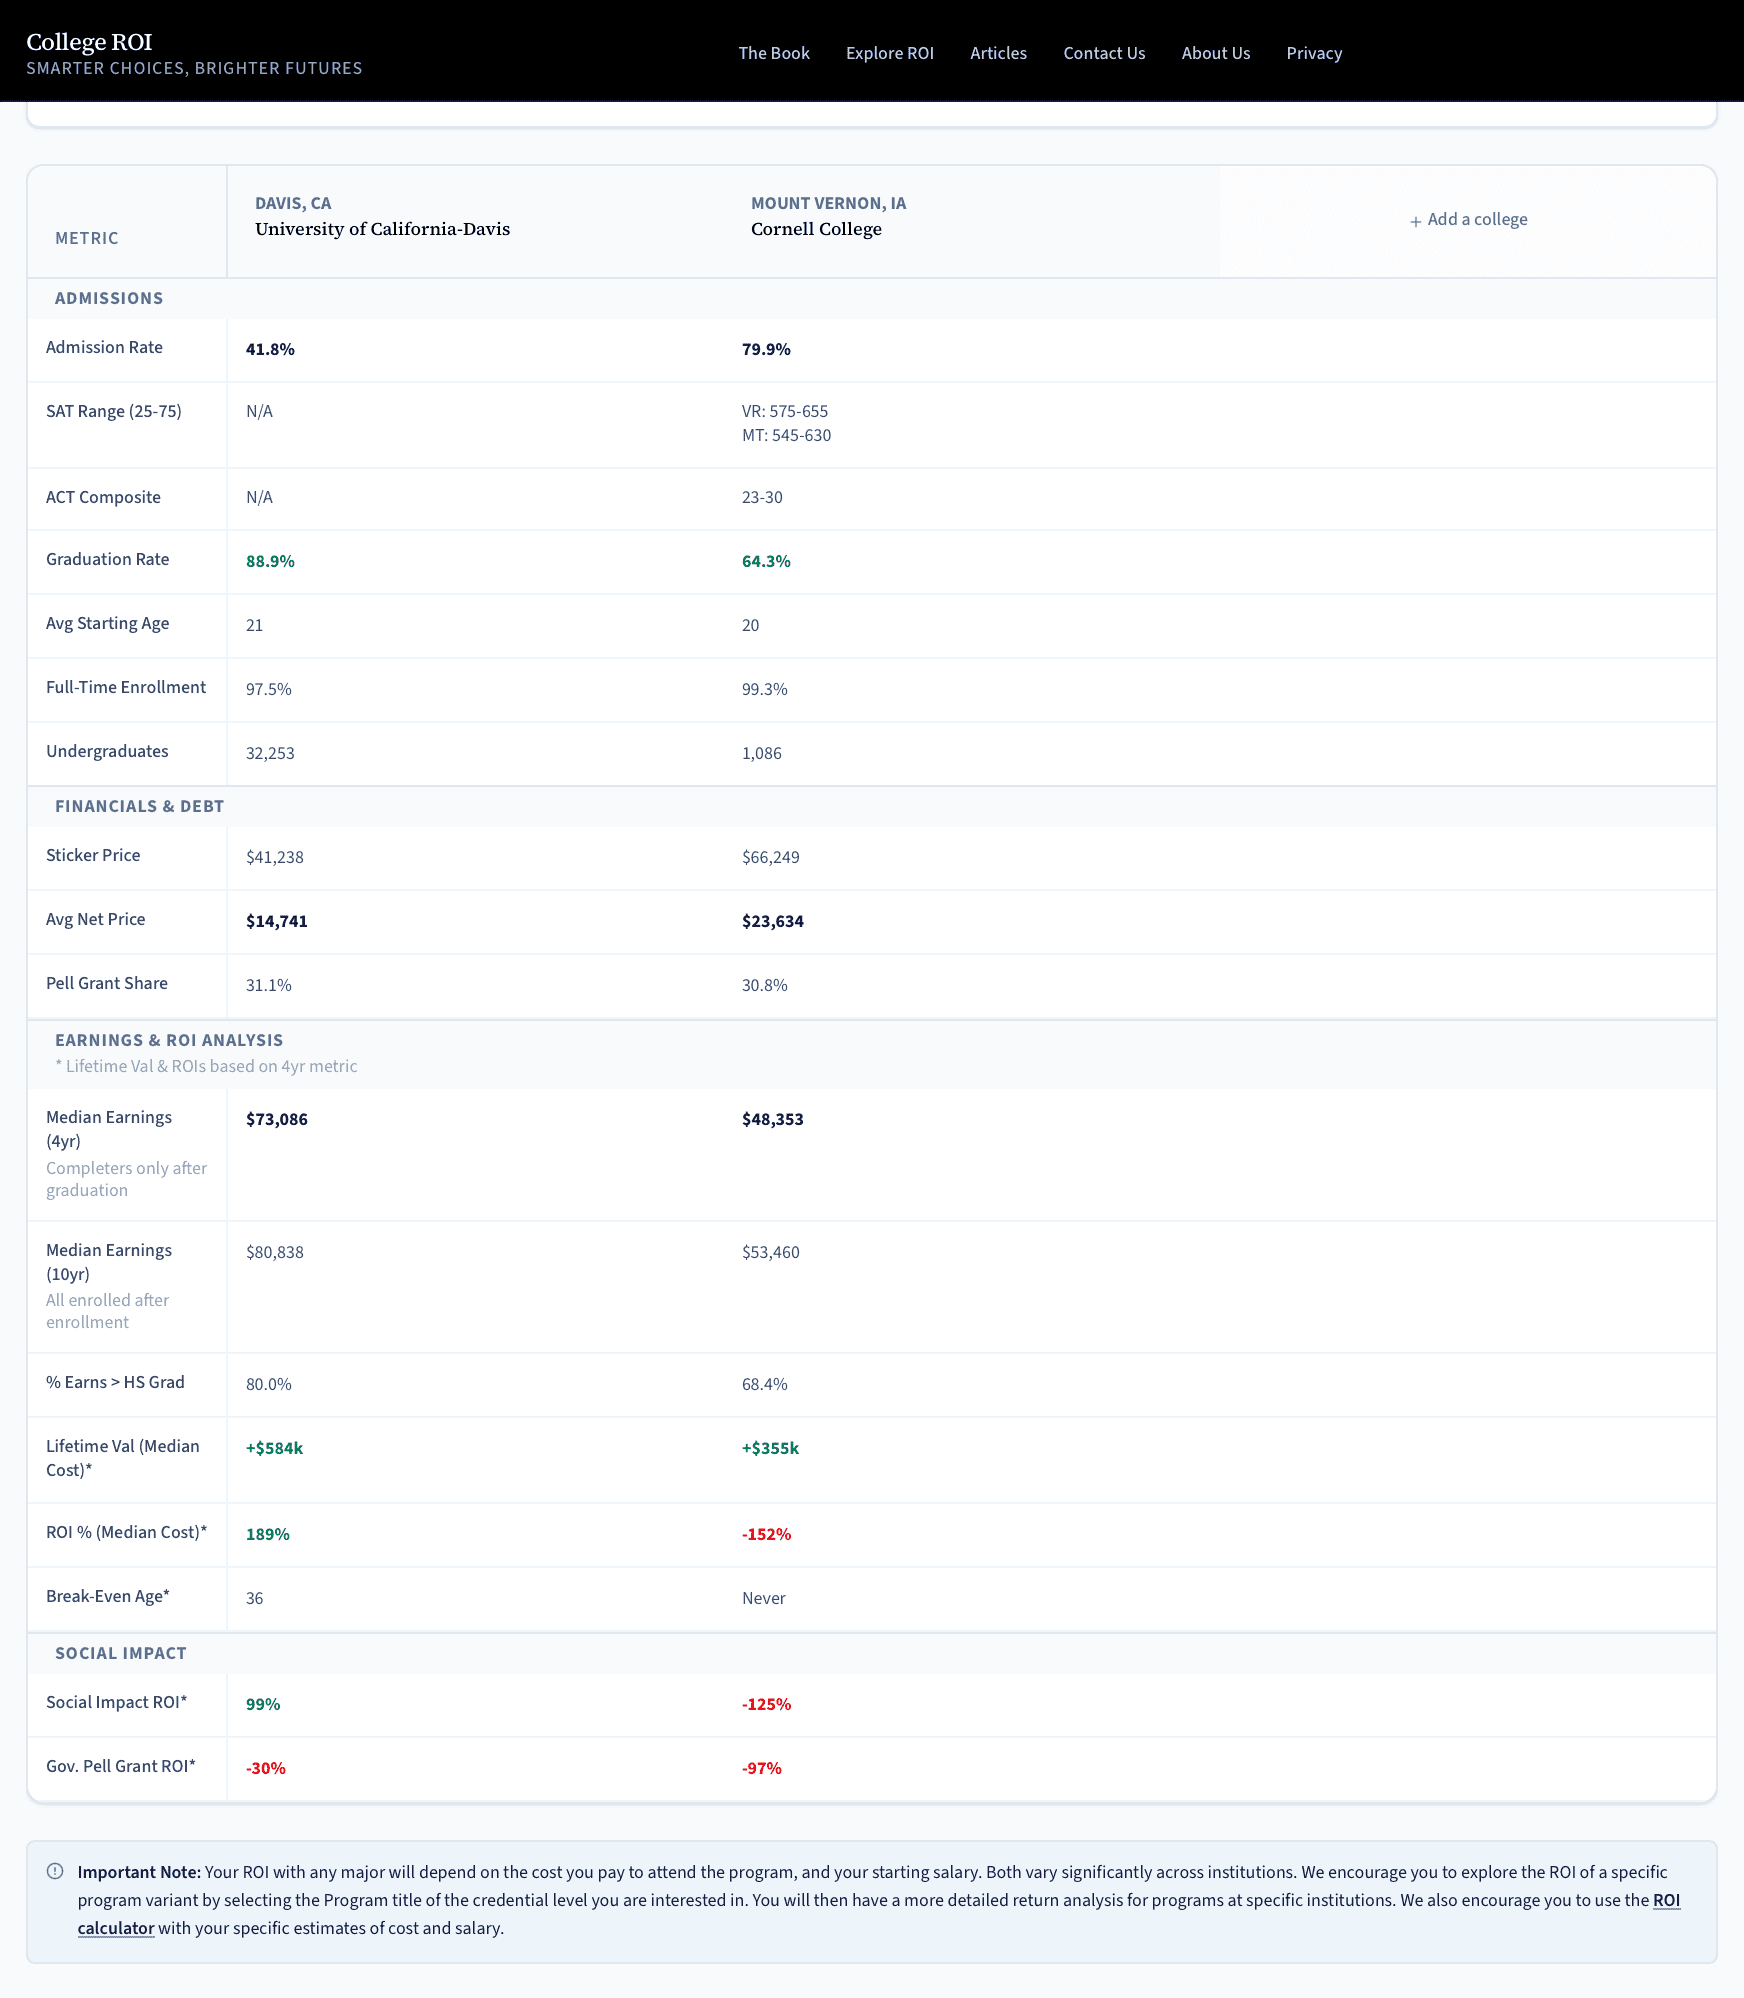Viewport: 1744px width, 1998px height.
Task: Click the Avg Net Price label
Action: (x=96, y=919)
